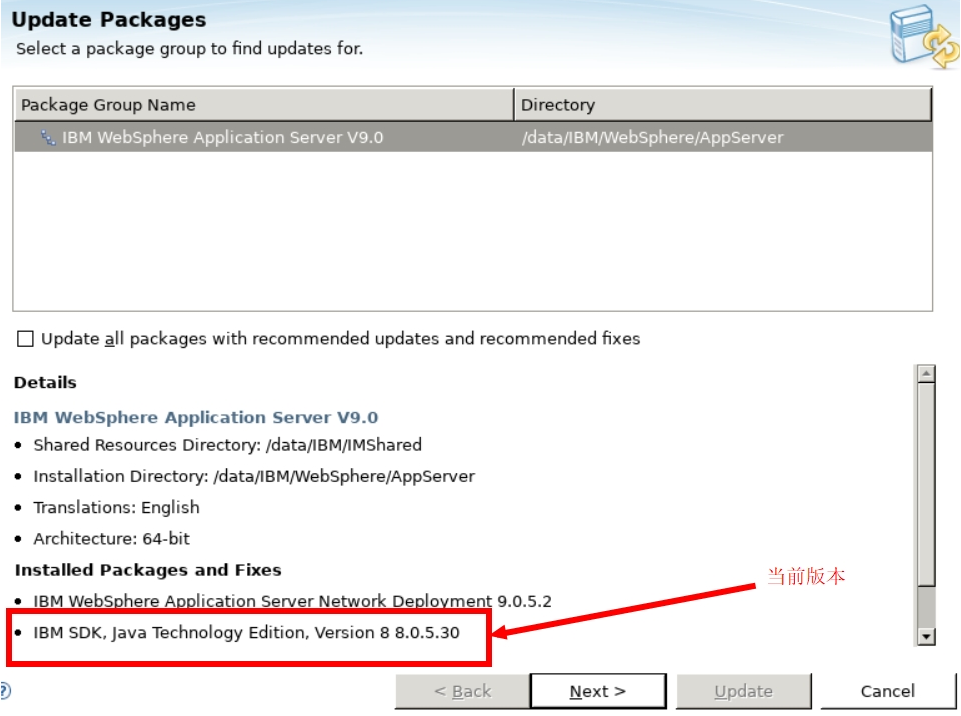Select IBM WebSphere Application Server V9.0 row
961x716 pixels.
tap(473, 137)
